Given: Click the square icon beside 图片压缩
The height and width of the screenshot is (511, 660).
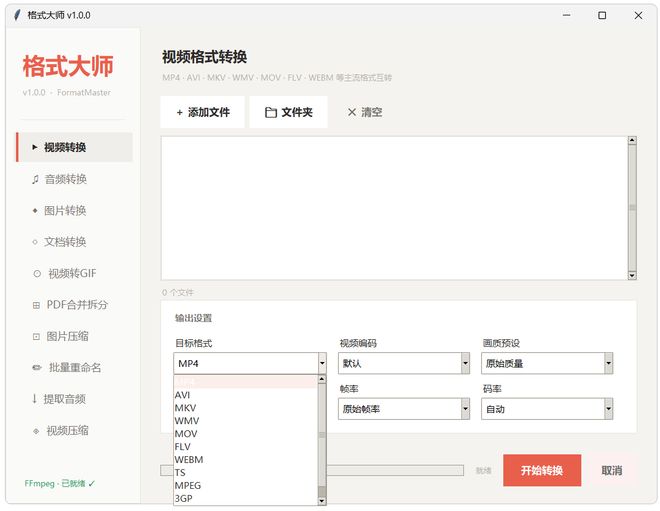Looking at the screenshot, I should [36, 336].
